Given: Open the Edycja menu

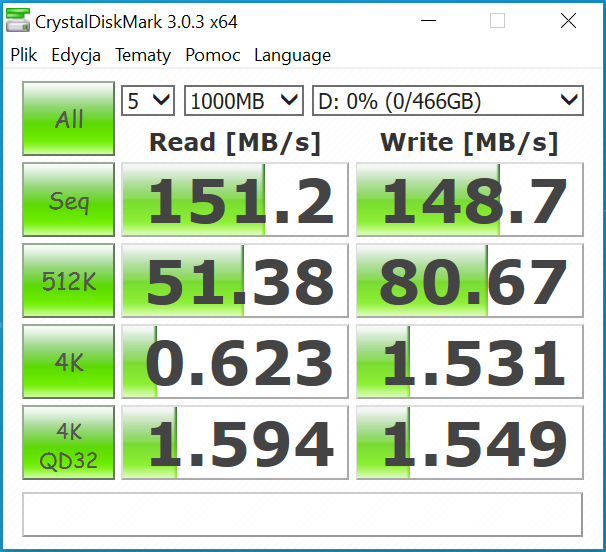Looking at the screenshot, I should (76, 55).
